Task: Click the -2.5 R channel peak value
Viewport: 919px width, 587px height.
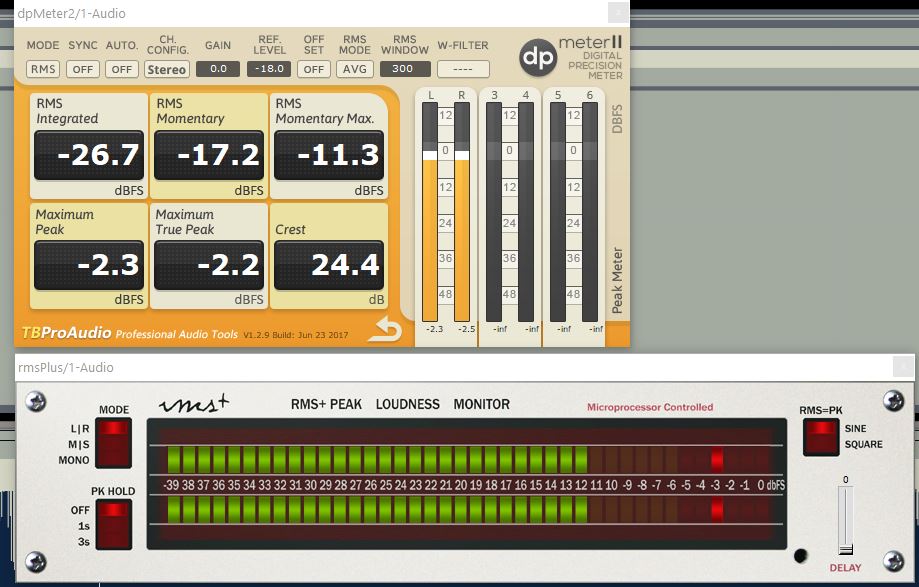Action: click(x=467, y=329)
